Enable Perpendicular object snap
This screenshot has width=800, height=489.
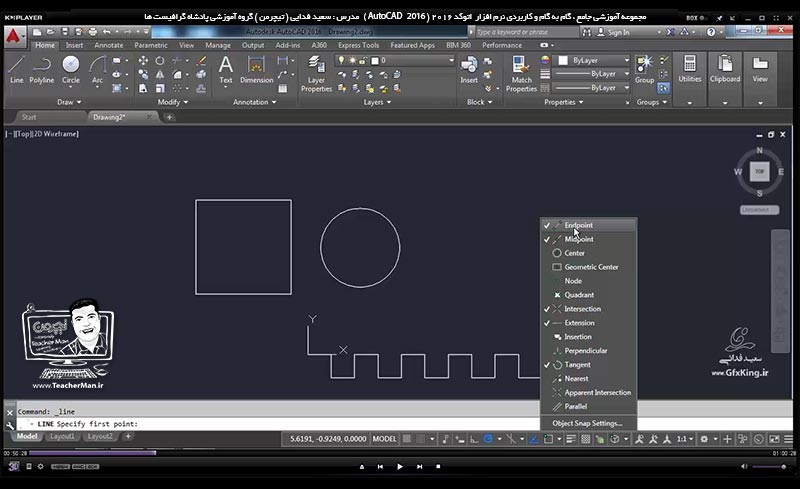pos(588,351)
